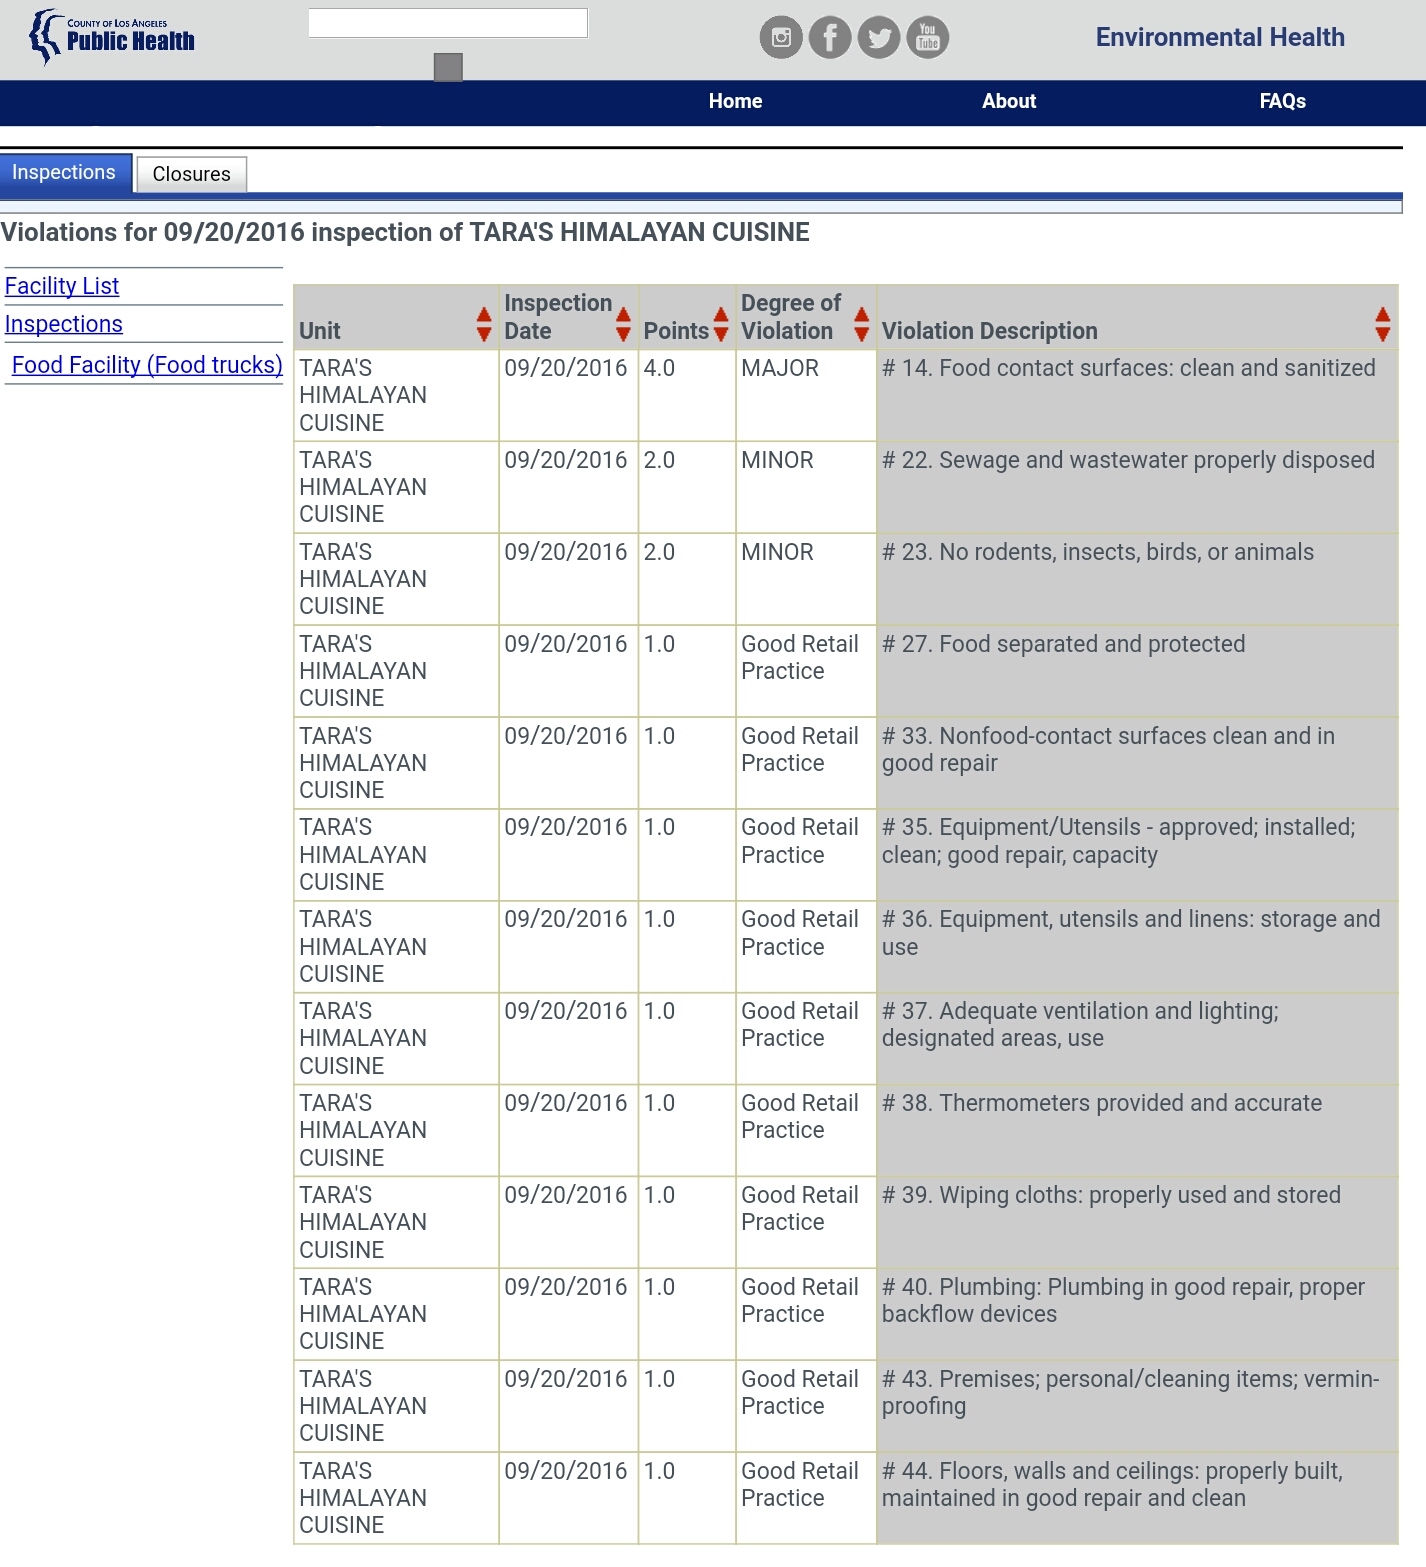Click the search input field

(448, 23)
